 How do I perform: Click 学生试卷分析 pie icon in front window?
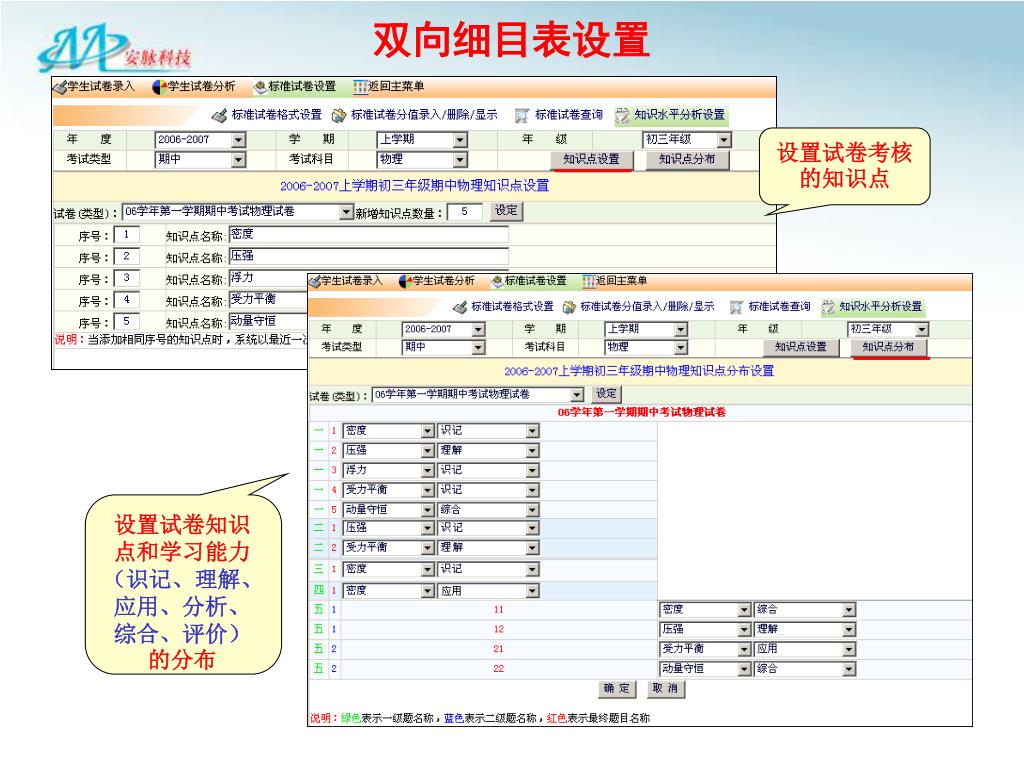(406, 281)
